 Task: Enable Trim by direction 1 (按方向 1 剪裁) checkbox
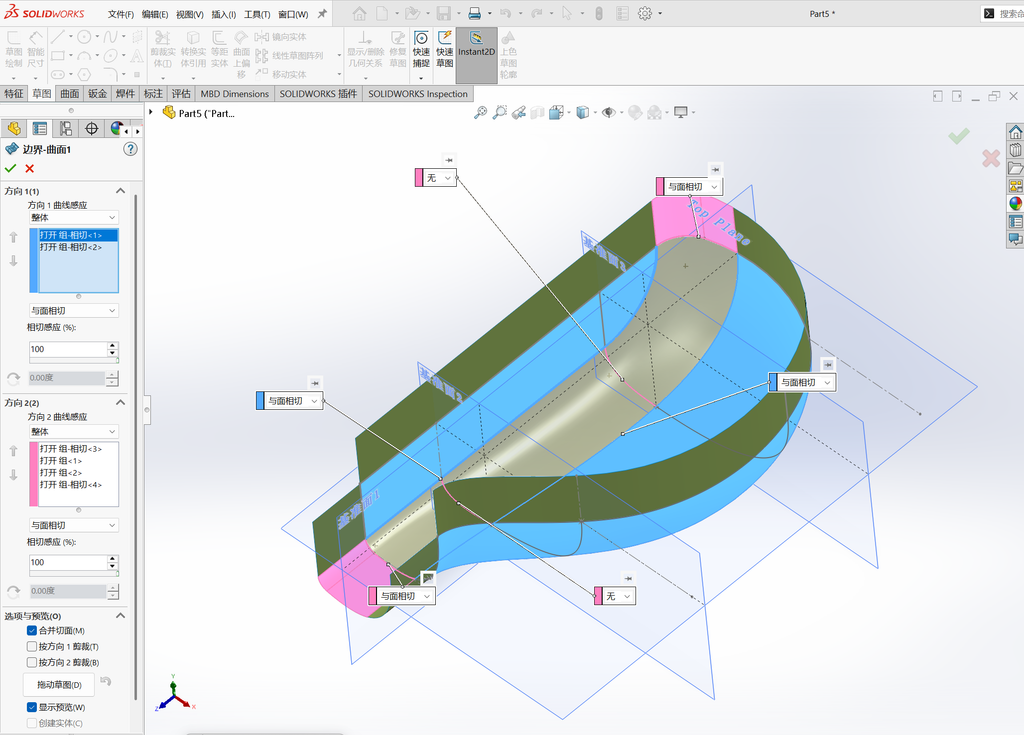[x=31, y=646]
